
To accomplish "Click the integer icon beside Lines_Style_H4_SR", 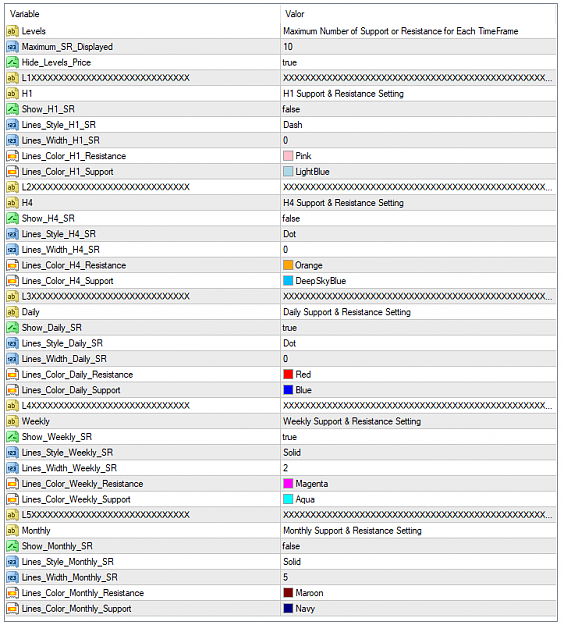I will tap(12, 234).
